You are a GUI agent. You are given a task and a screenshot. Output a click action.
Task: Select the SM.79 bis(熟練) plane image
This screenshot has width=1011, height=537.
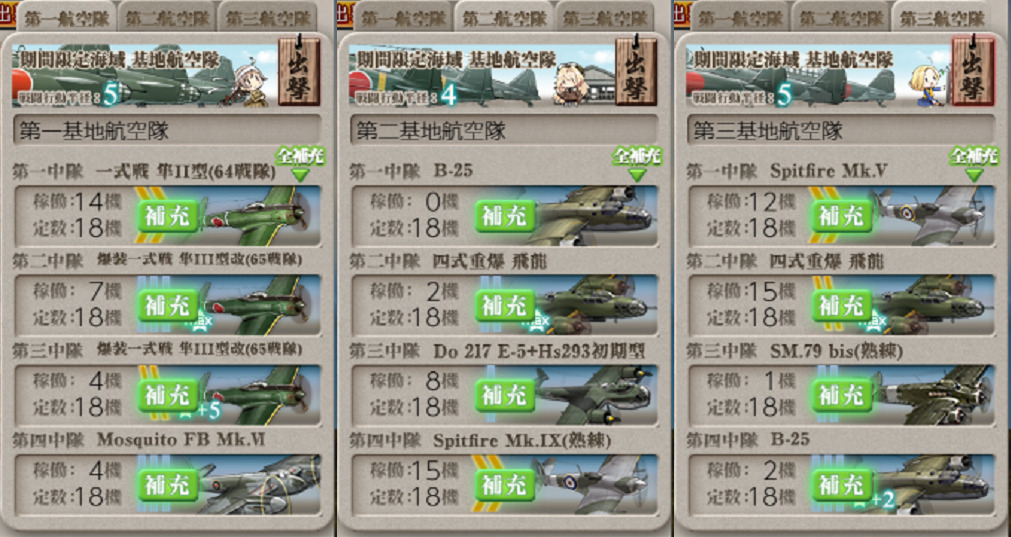(932, 395)
